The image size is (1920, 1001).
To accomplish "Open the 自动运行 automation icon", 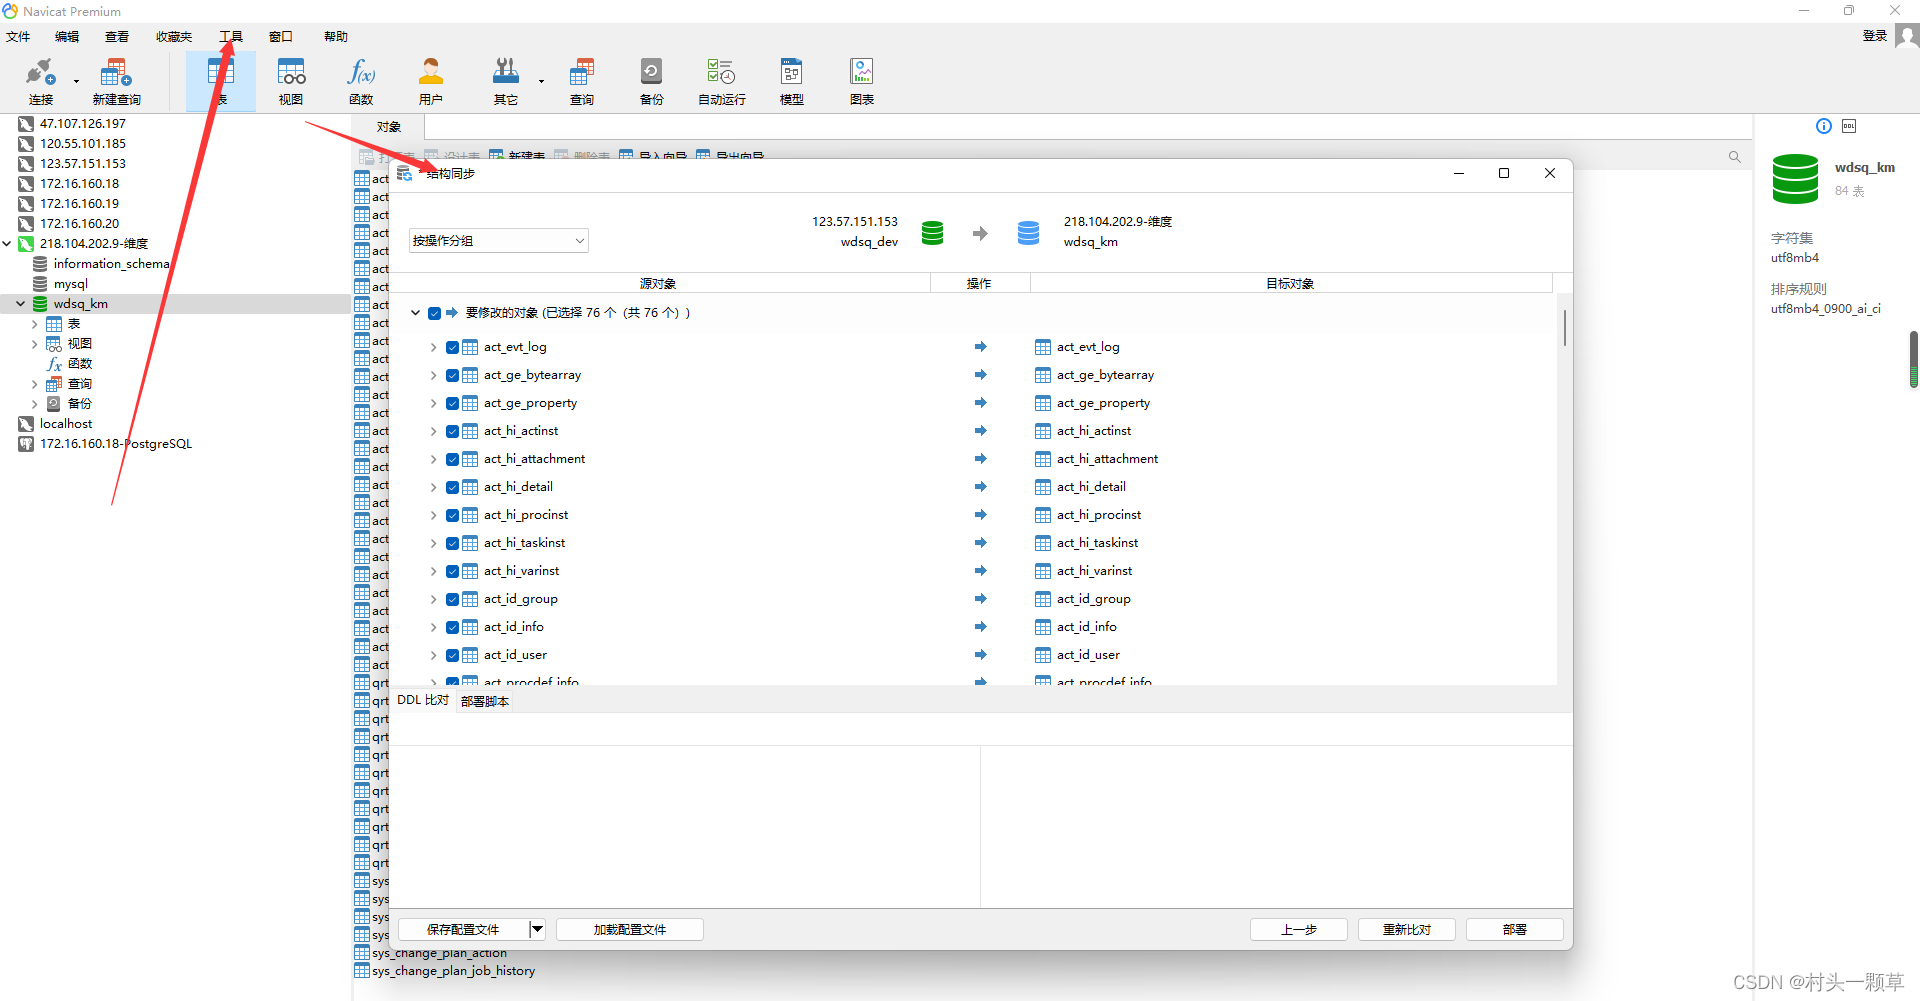I will point(722,81).
